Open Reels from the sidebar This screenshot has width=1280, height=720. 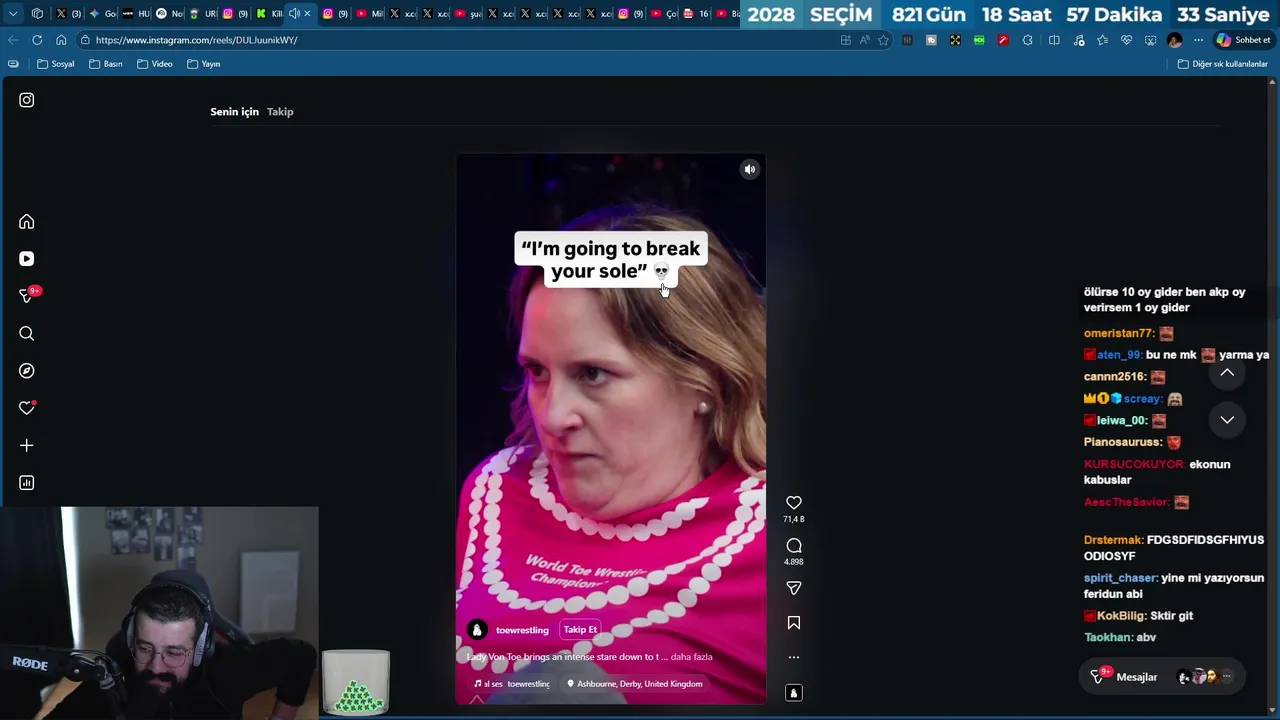[x=27, y=259]
